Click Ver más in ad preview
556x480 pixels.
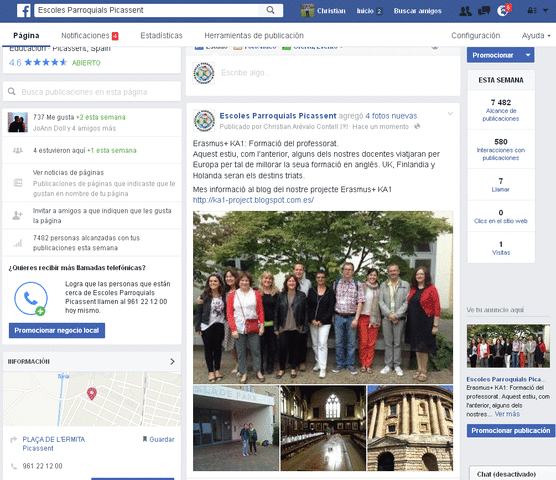(x=507, y=414)
